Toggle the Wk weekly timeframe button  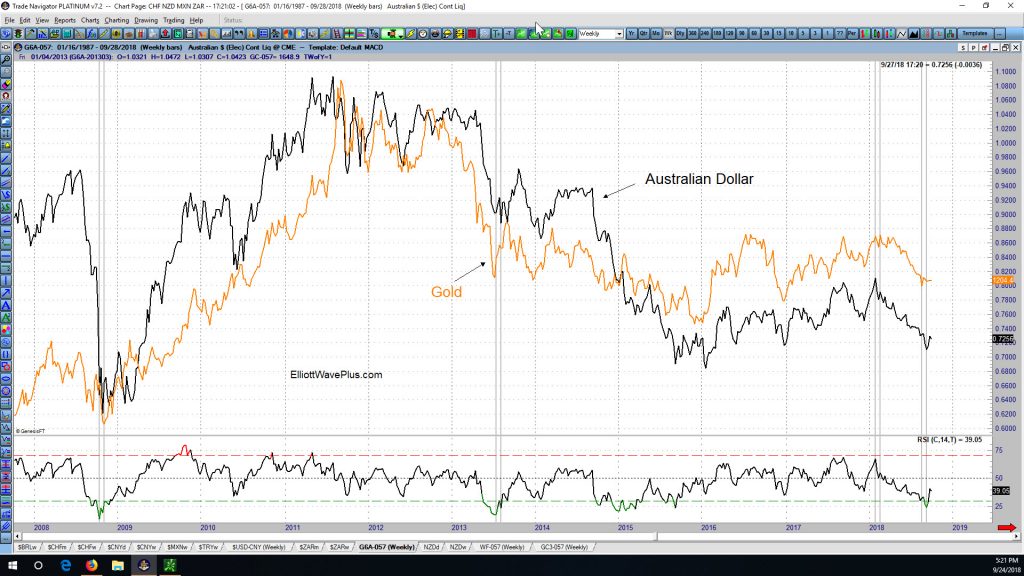668,33
